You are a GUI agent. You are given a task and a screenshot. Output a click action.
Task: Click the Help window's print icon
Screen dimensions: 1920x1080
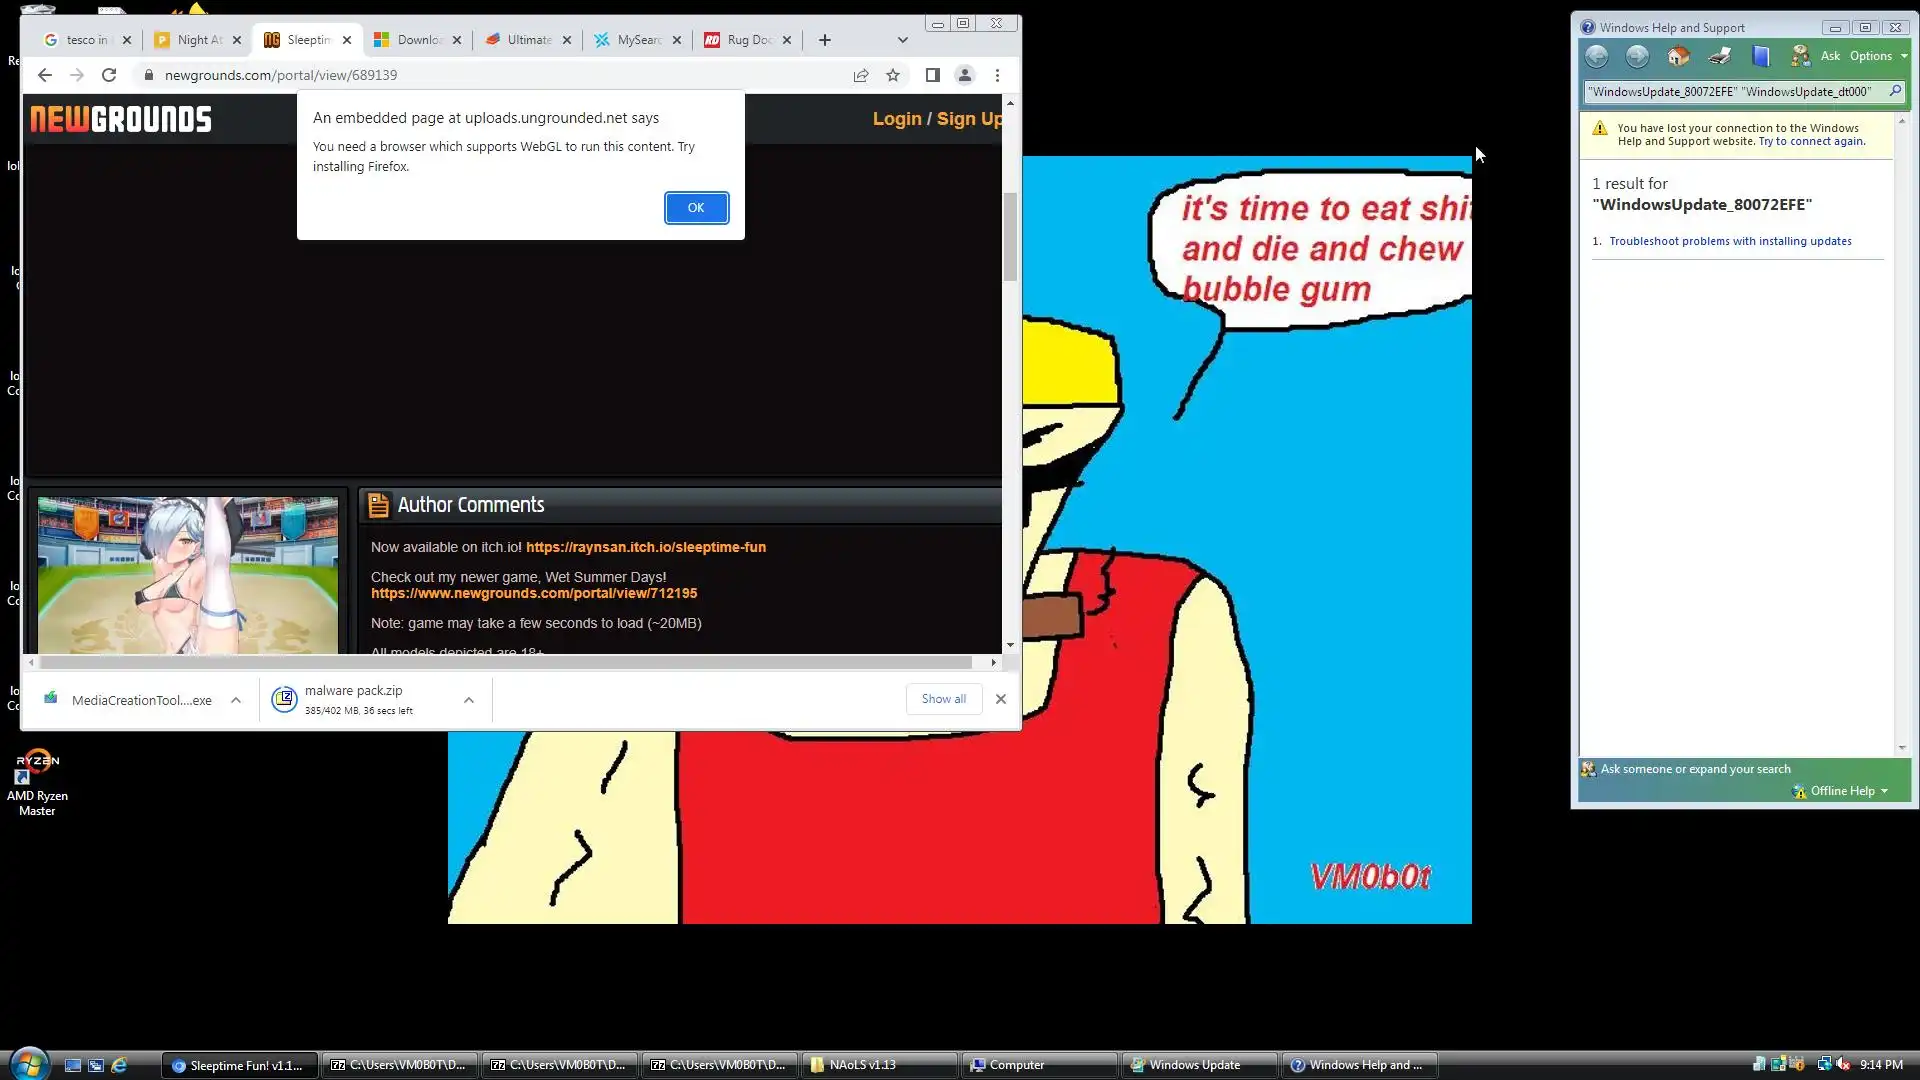pos(1720,56)
